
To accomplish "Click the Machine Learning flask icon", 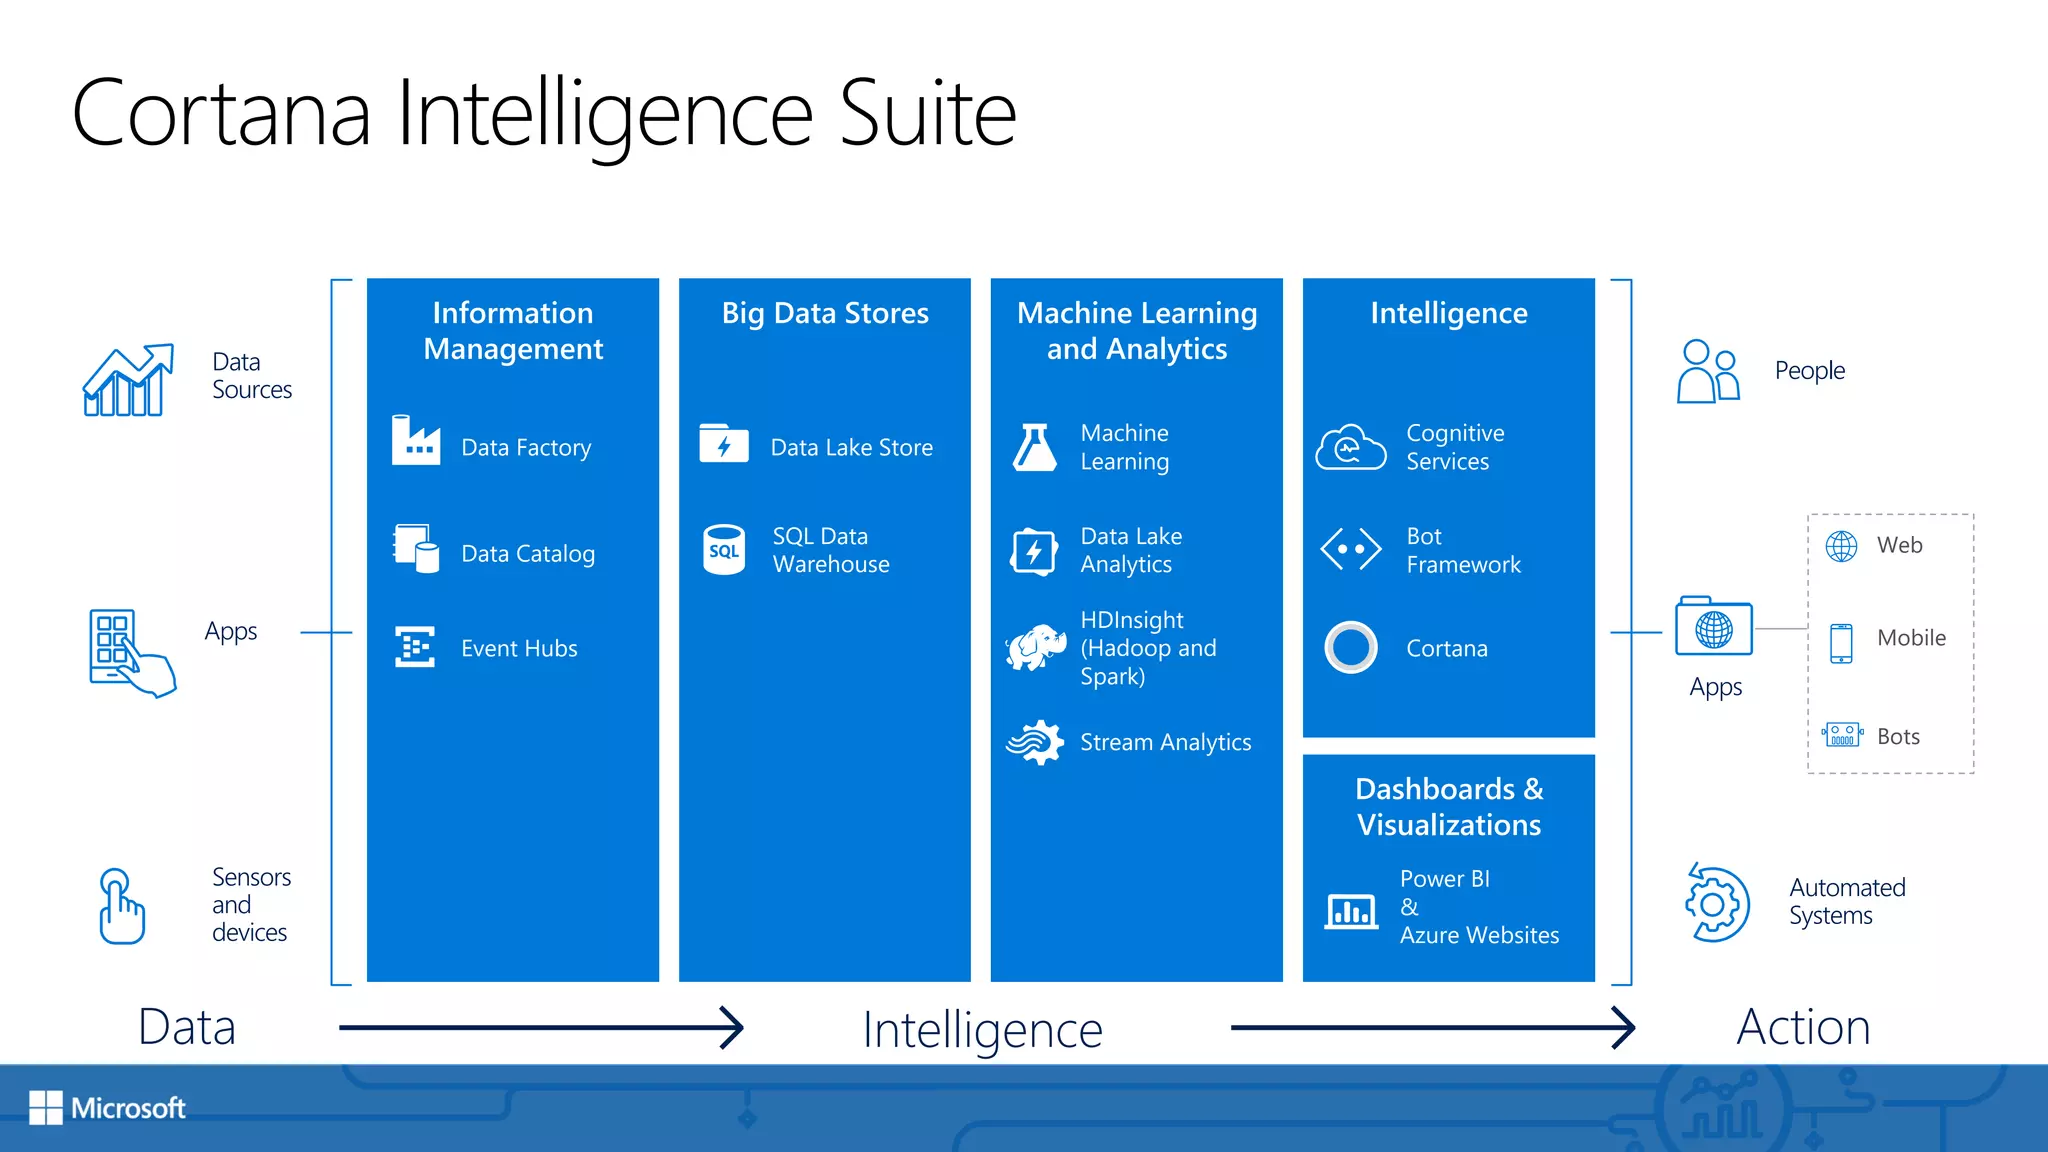I will click(1035, 447).
